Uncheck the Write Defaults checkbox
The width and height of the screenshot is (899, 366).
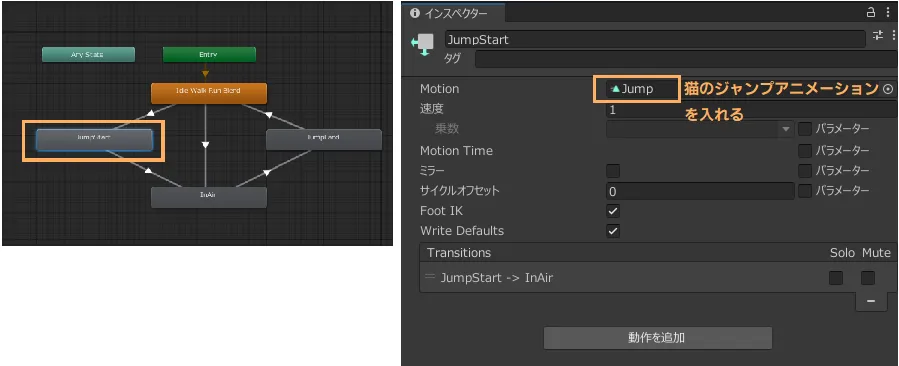(x=613, y=231)
